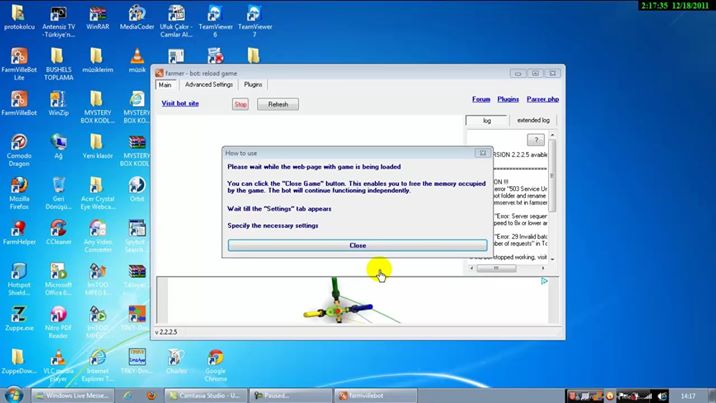
Task: Click the AdChoices icon on the banner
Action: [544, 281]
